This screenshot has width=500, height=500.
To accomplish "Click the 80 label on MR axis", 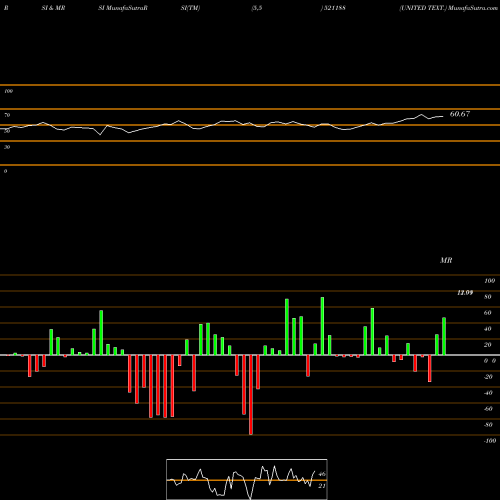I will tap(488, 297).
